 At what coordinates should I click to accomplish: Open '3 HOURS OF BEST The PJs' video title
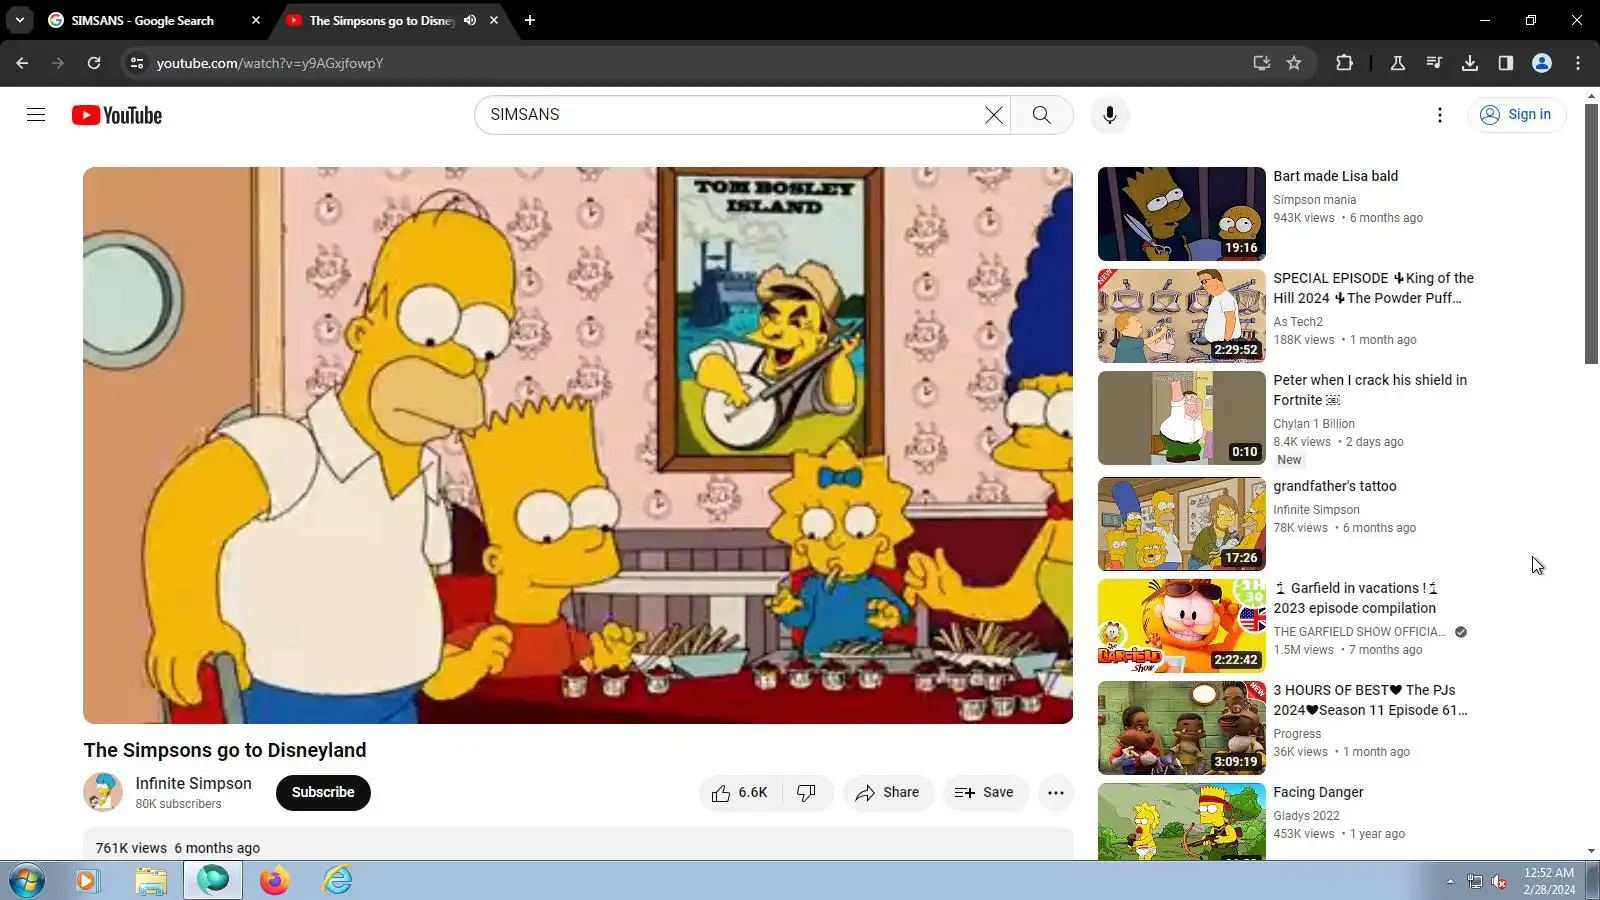click(x=1370, y=700)
